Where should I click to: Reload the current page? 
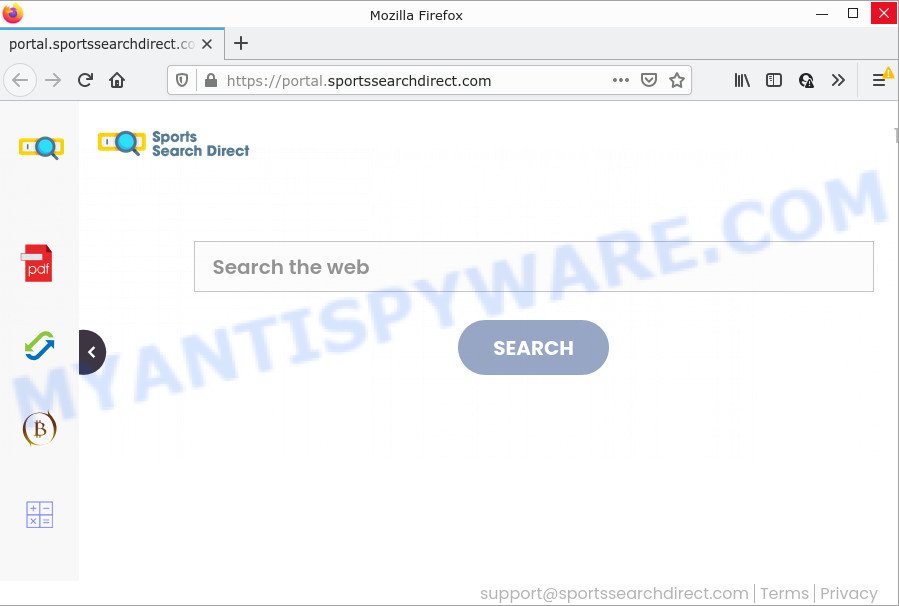tap(85, 80)
